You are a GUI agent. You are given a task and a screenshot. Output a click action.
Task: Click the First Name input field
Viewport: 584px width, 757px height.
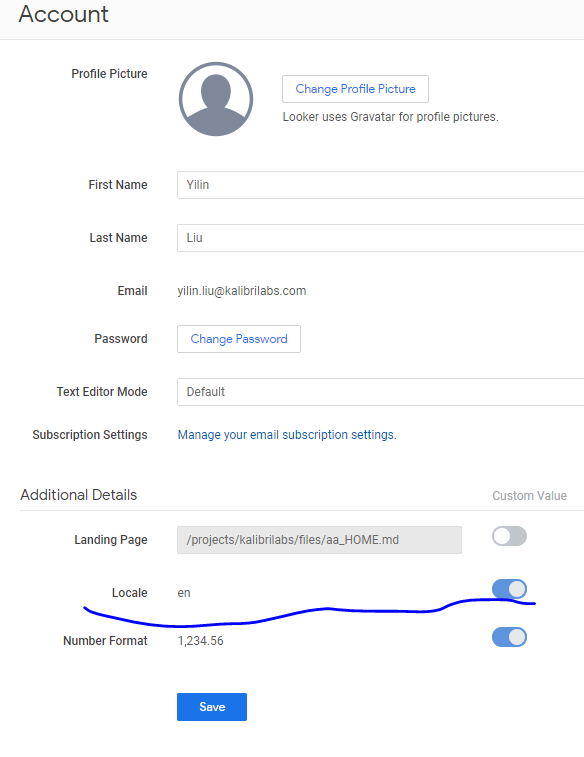point(380,185)
